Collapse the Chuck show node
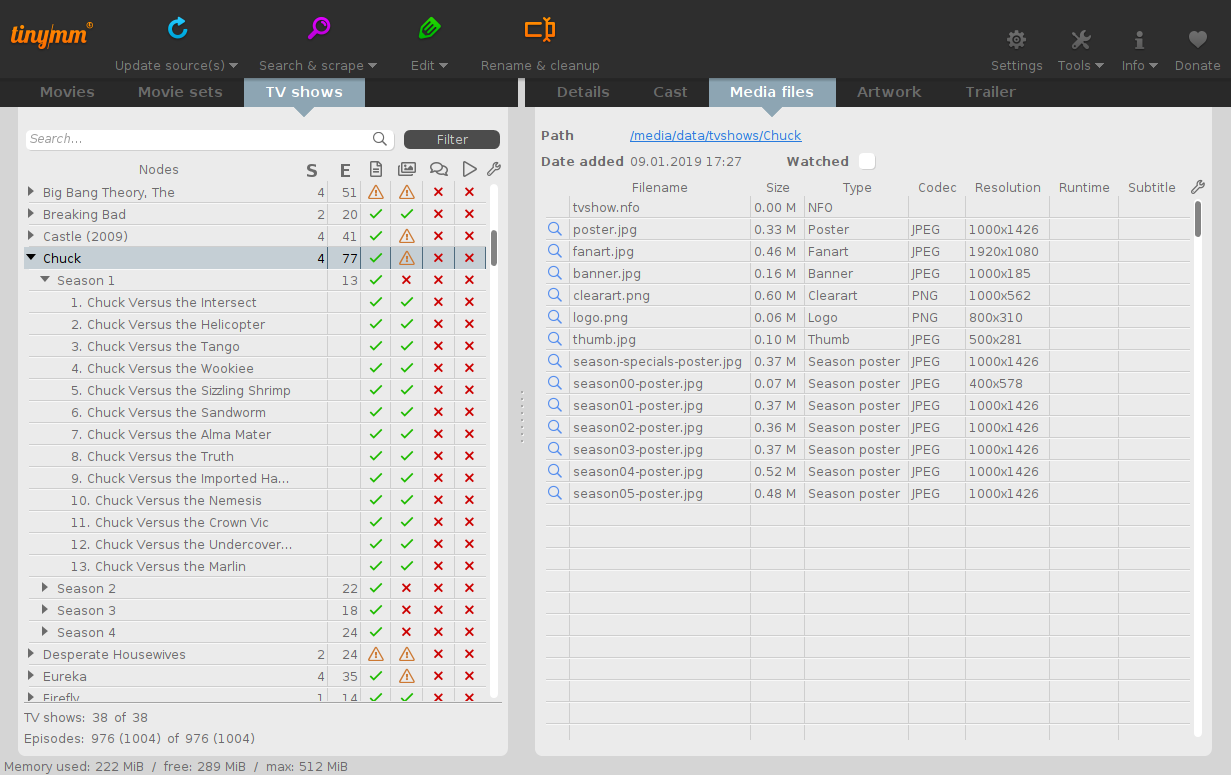The image size is (1231, 775). tap(31, 258)
